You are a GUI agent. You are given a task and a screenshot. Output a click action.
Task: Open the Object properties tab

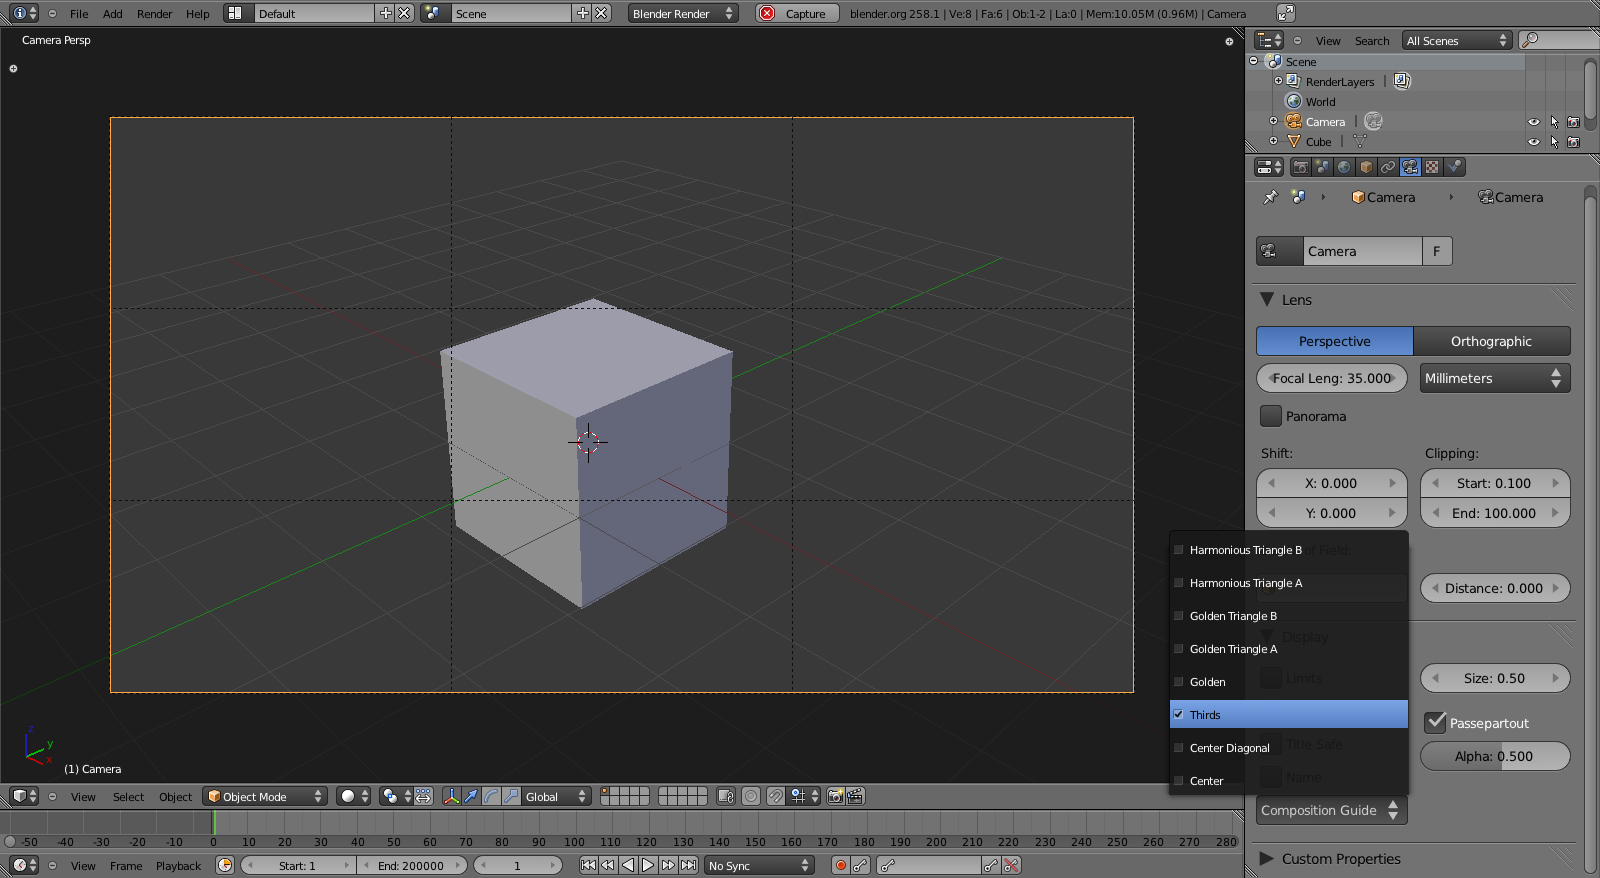[1366, 167]
